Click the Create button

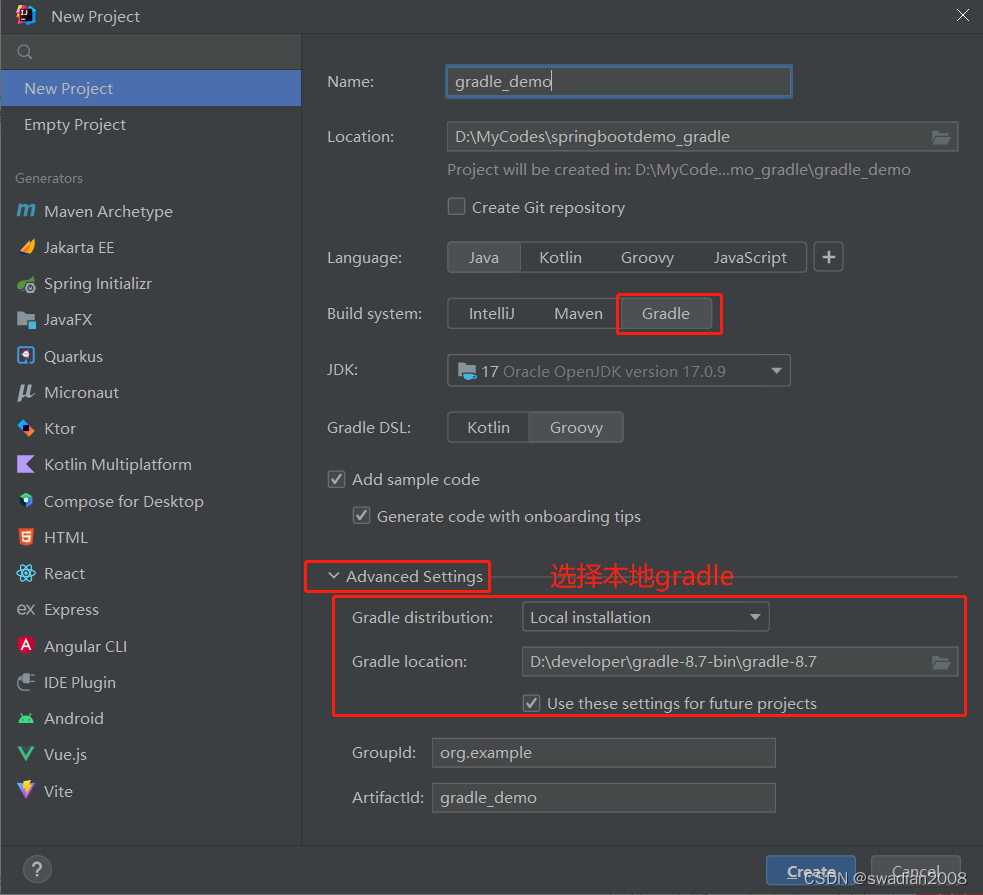(x=810, y=870)
